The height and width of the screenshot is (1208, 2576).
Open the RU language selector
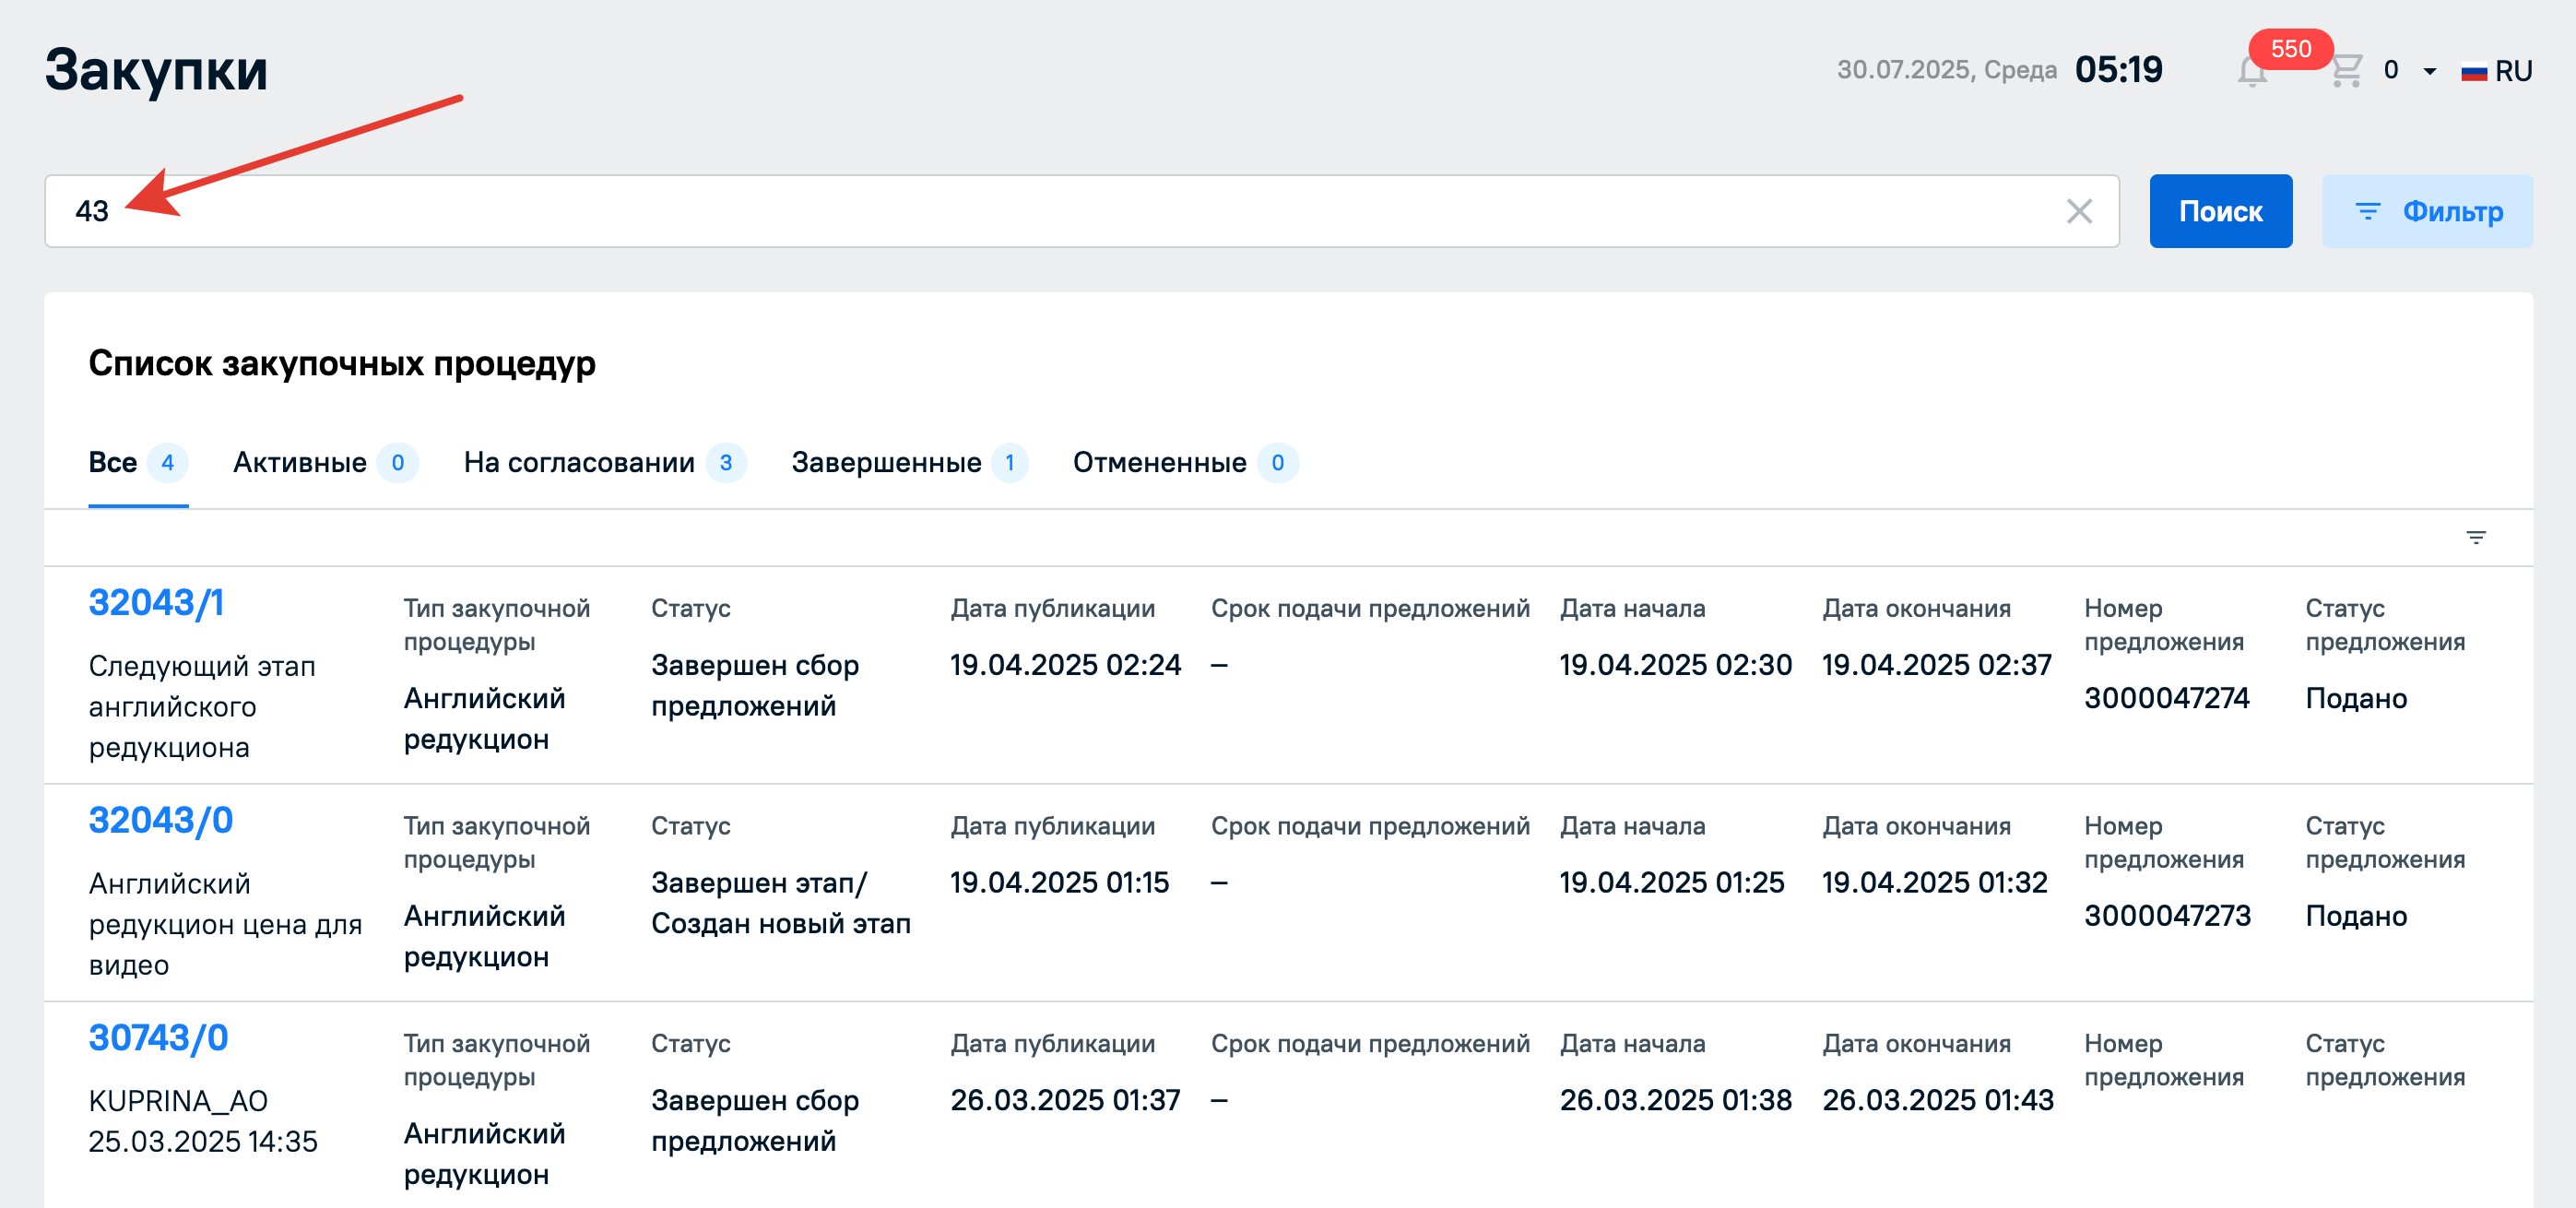click(x=2513, y=71)
